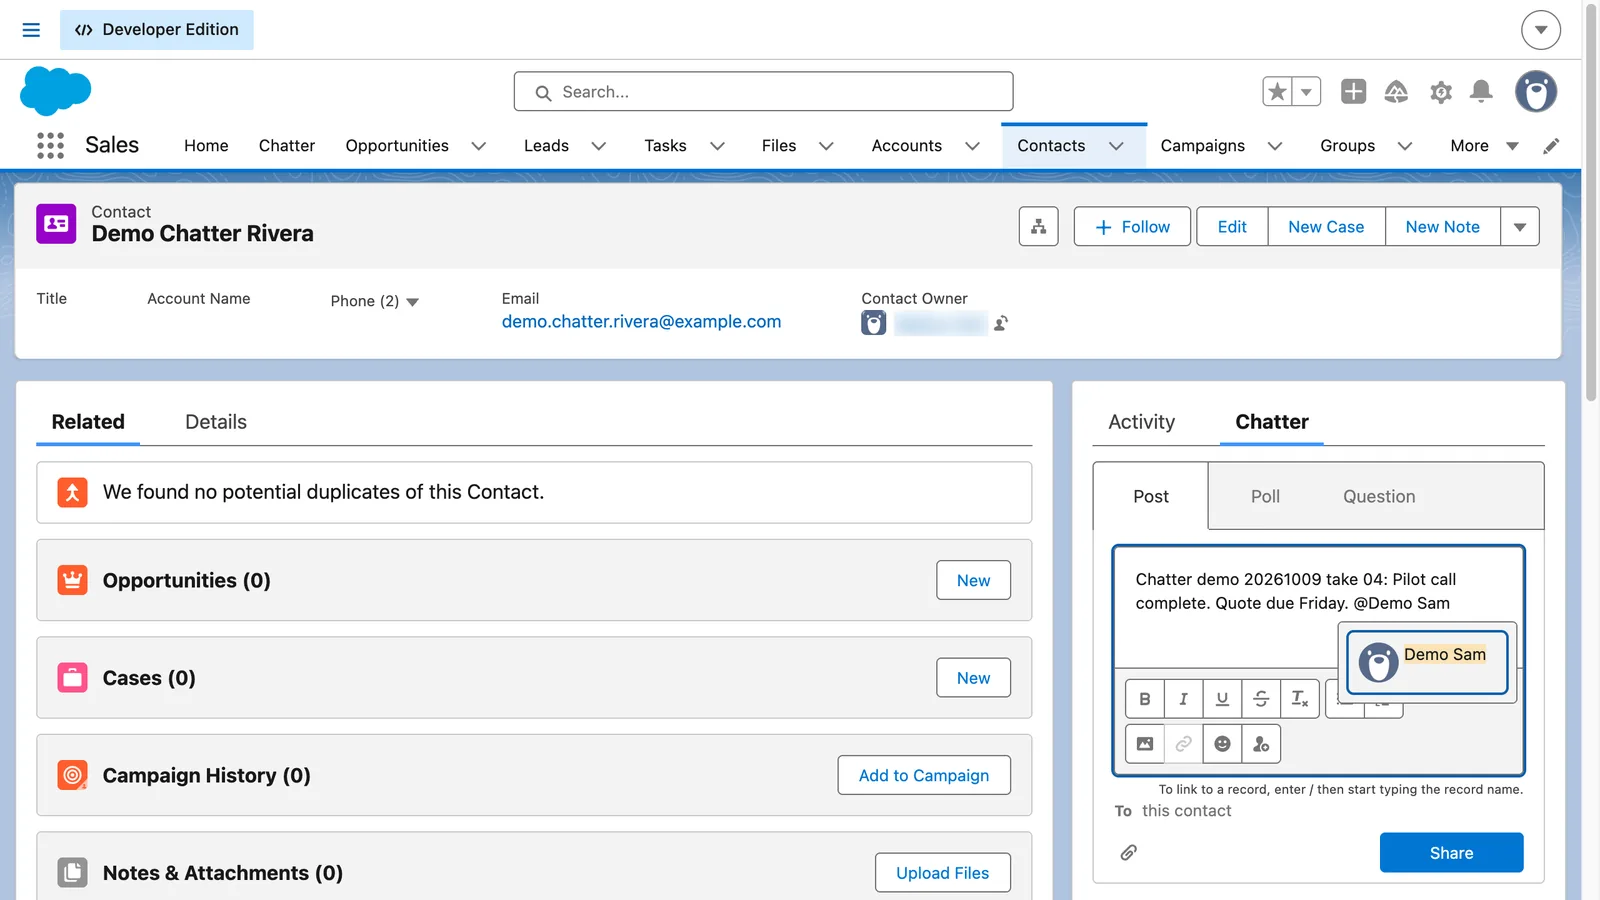Expand the Opportunities nav dropdown chevron
This screenshot has width=1600, height=900.
pyautogui.click(x=479, y=146)
